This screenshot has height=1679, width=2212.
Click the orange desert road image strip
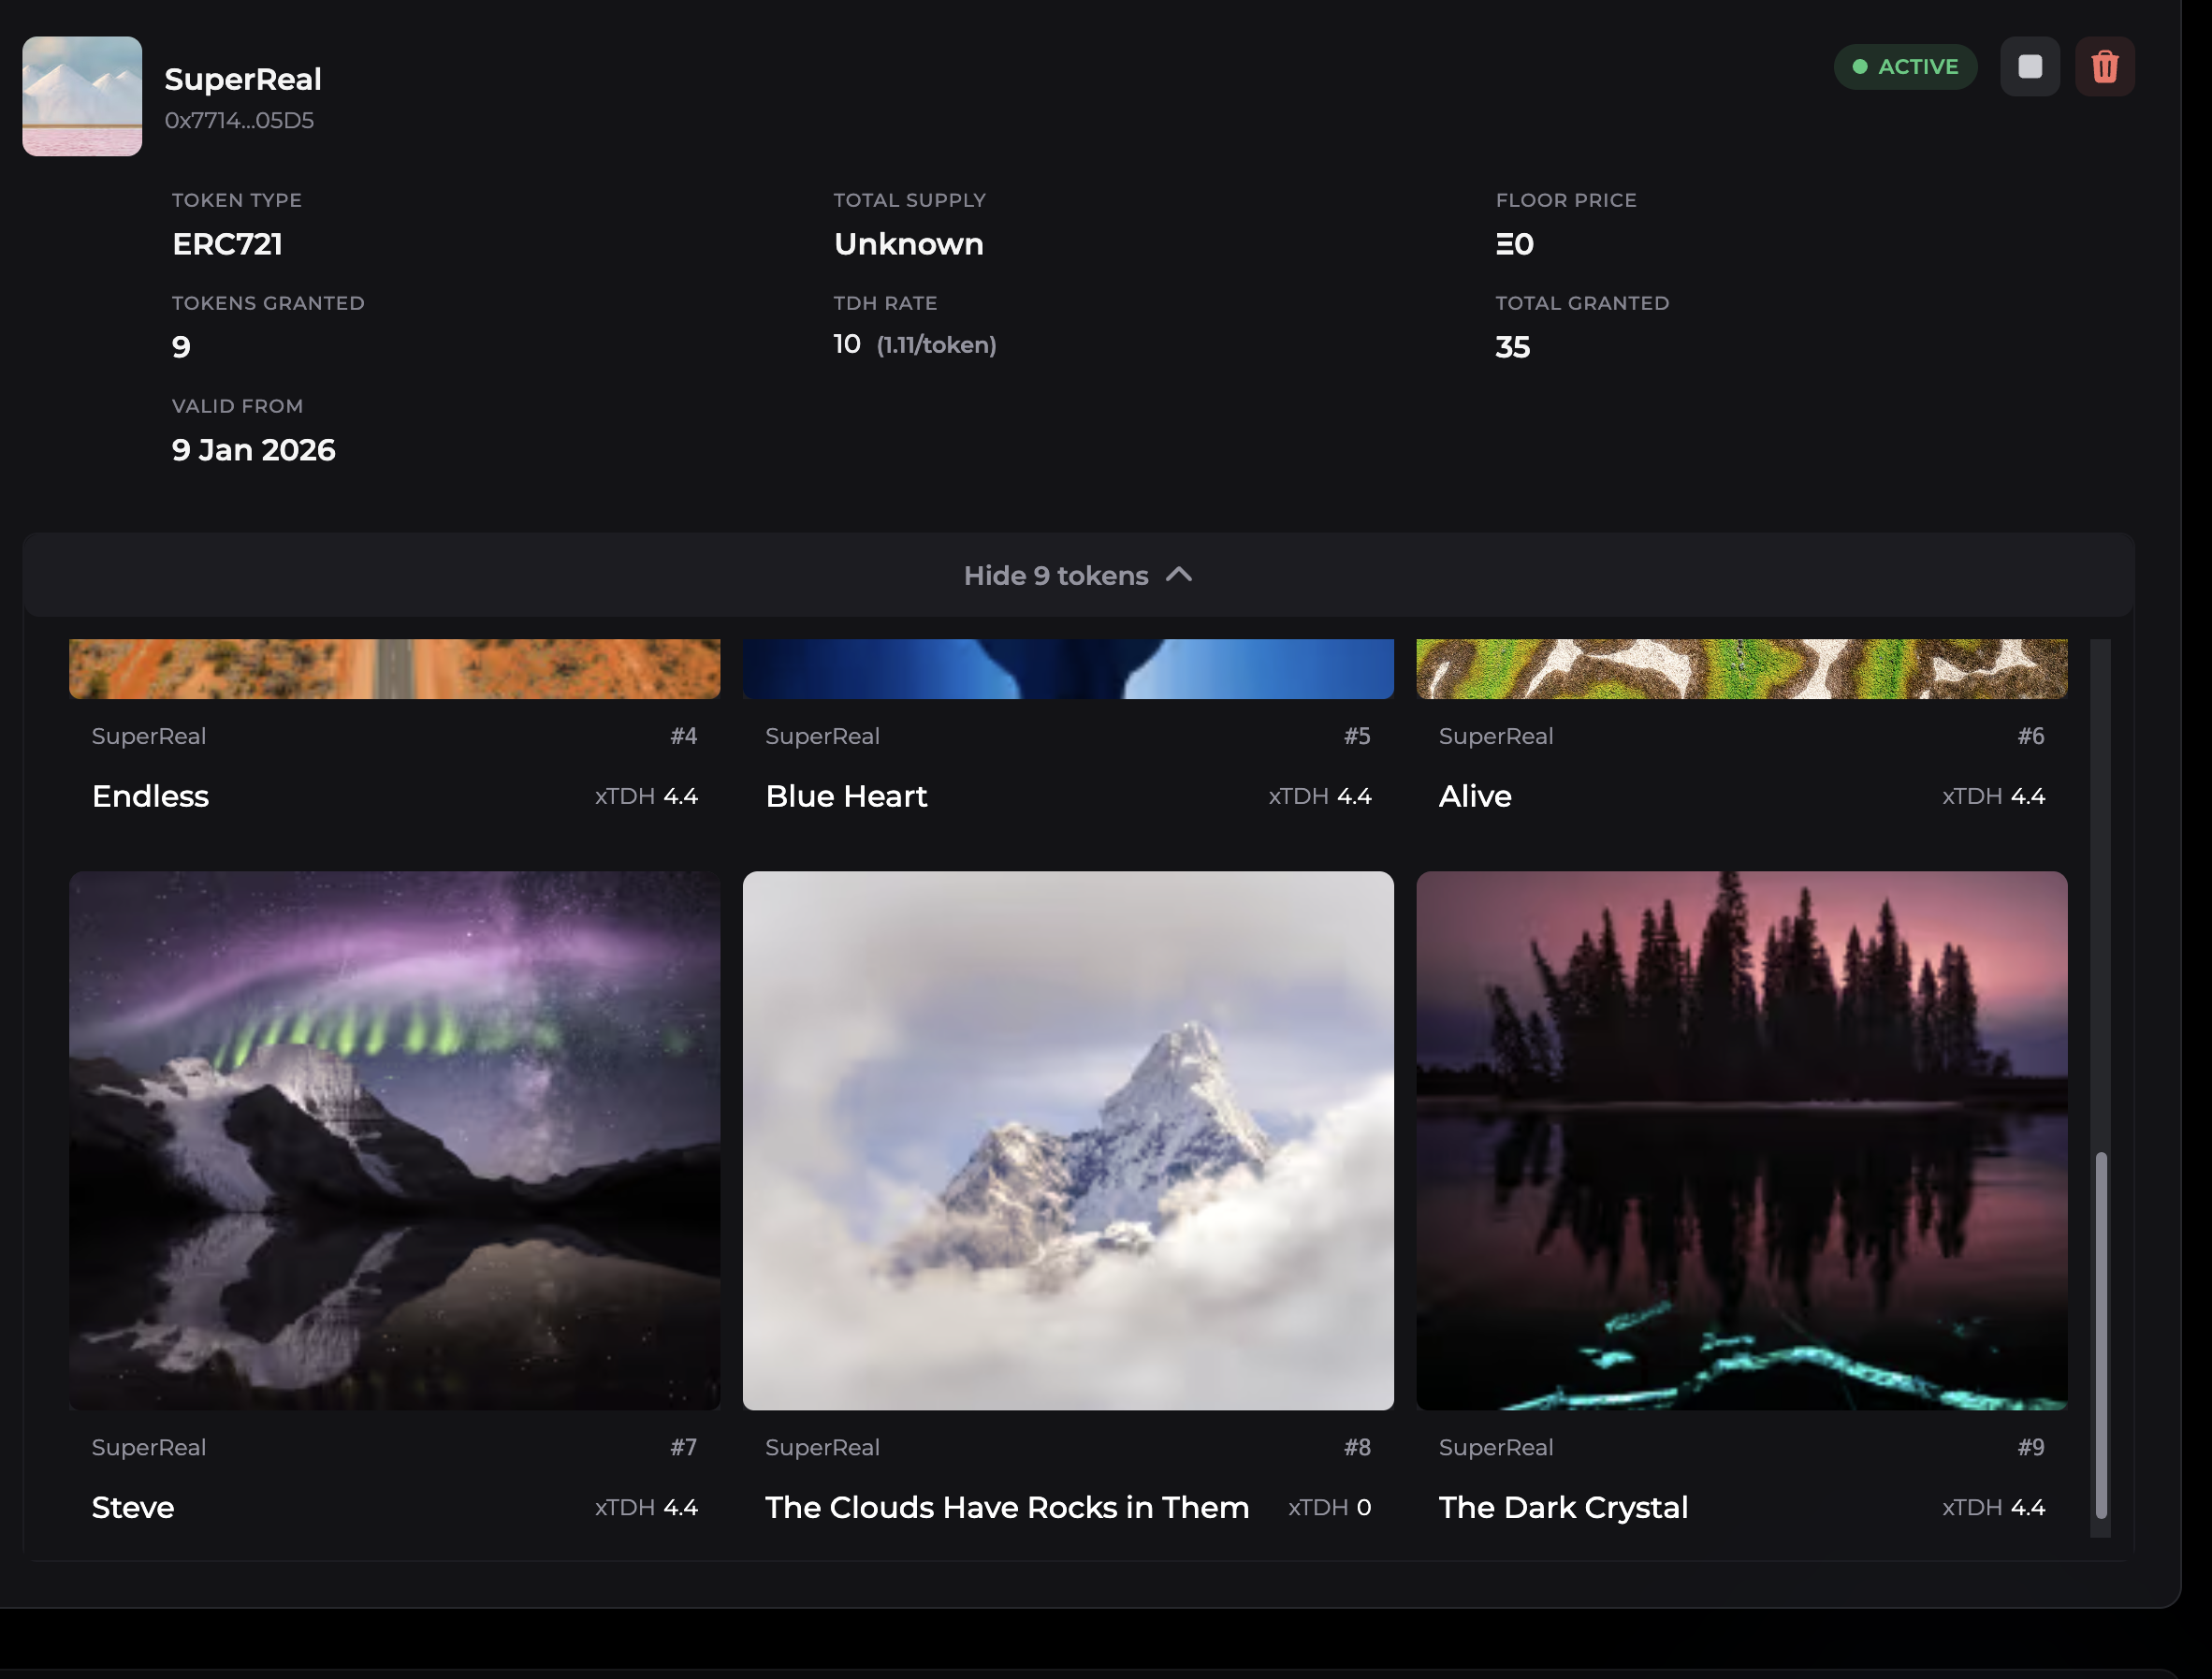394,668
